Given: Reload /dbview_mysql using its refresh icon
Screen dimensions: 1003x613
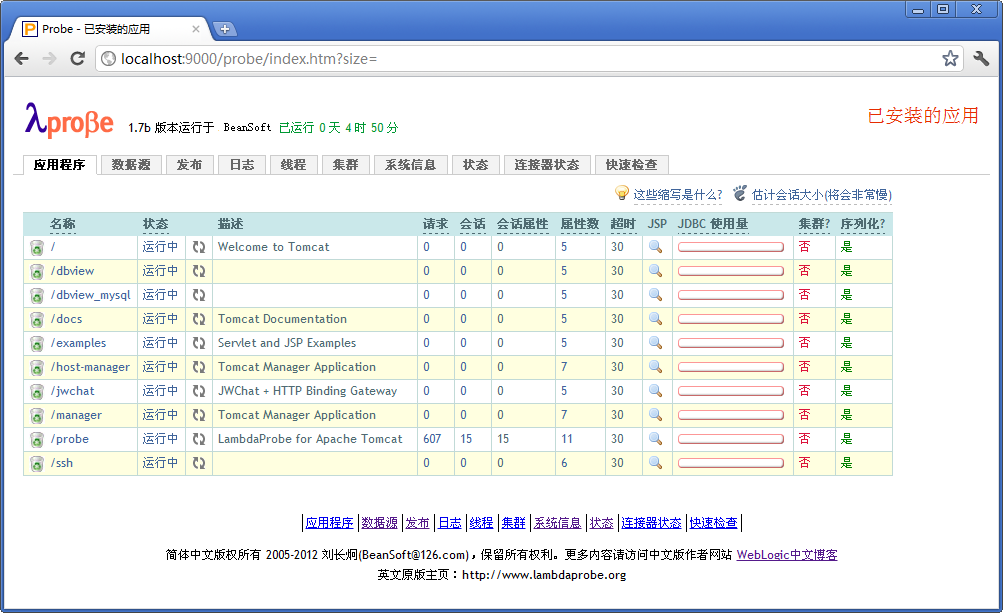Looking at the screenshot, I should [x=199, y=295].
